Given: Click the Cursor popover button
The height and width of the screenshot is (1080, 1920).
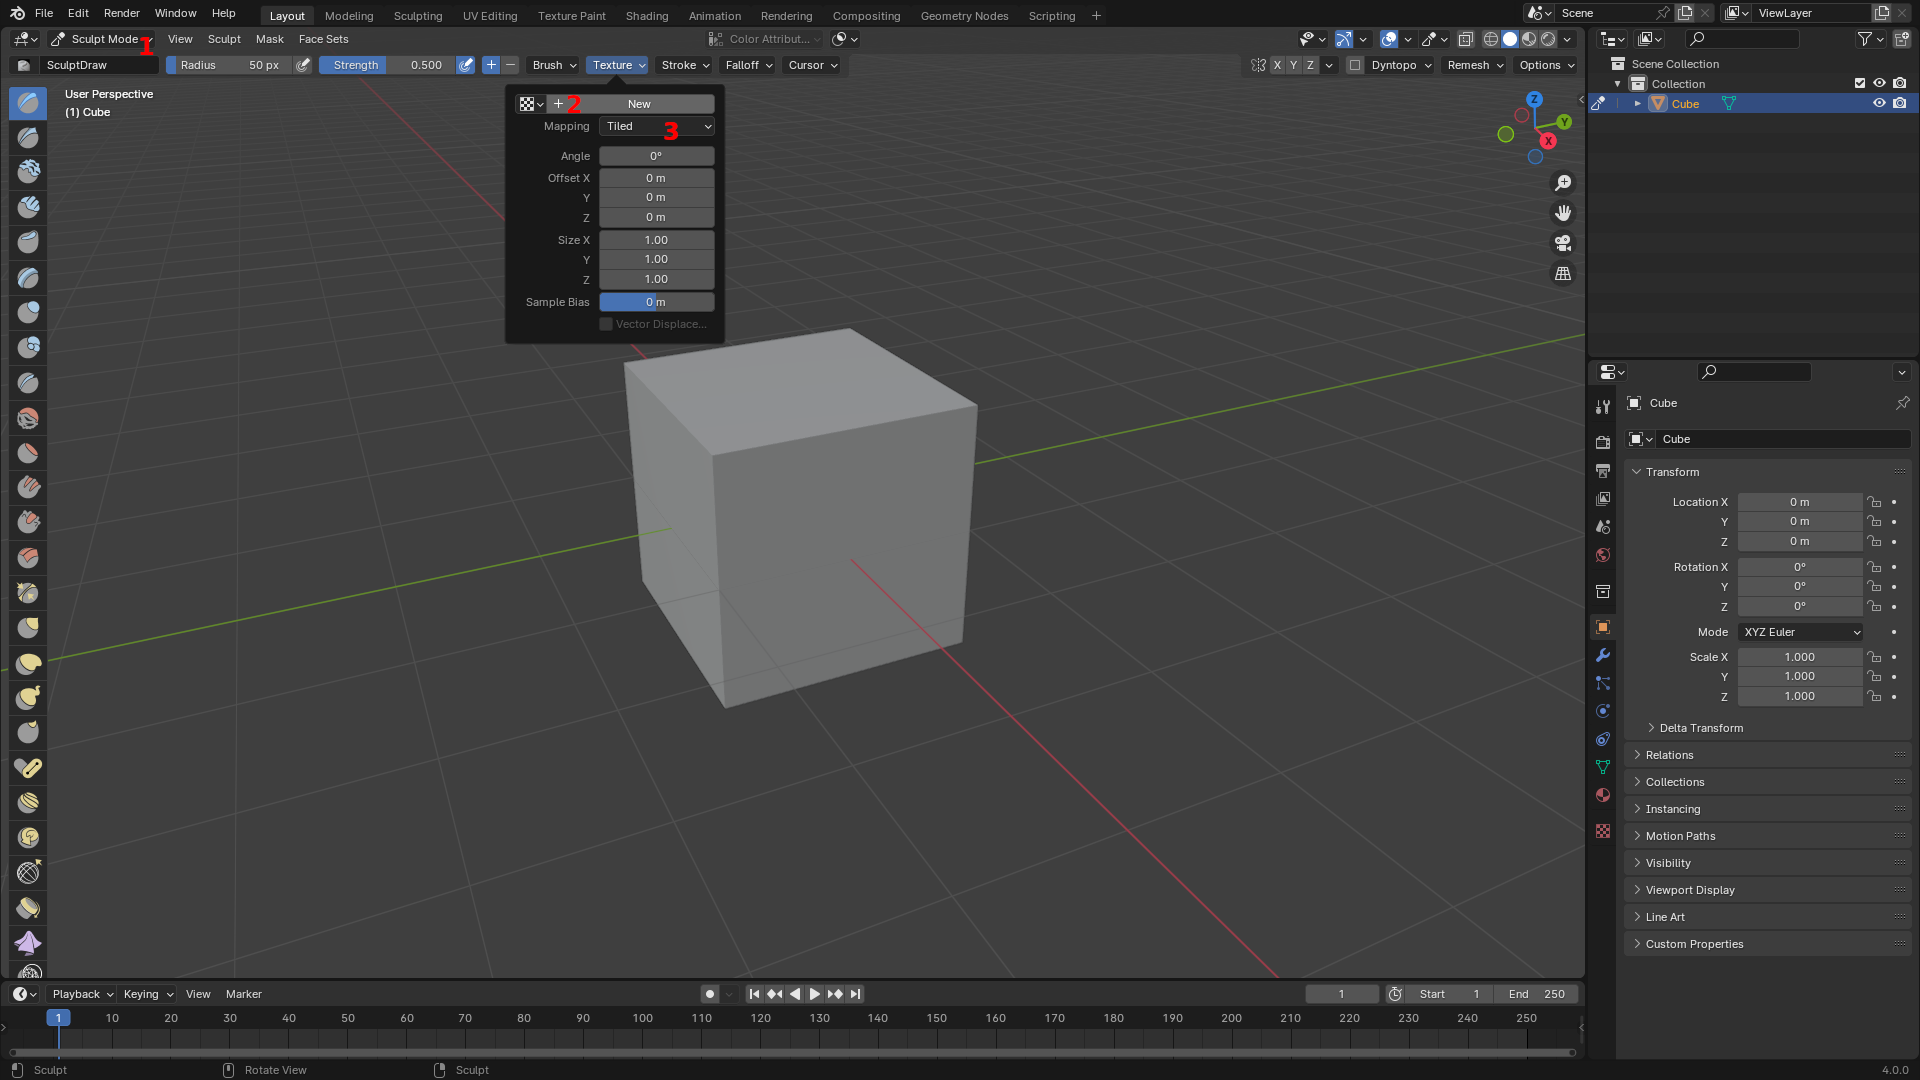Looking at the screenshot, I should click(813, 65).
